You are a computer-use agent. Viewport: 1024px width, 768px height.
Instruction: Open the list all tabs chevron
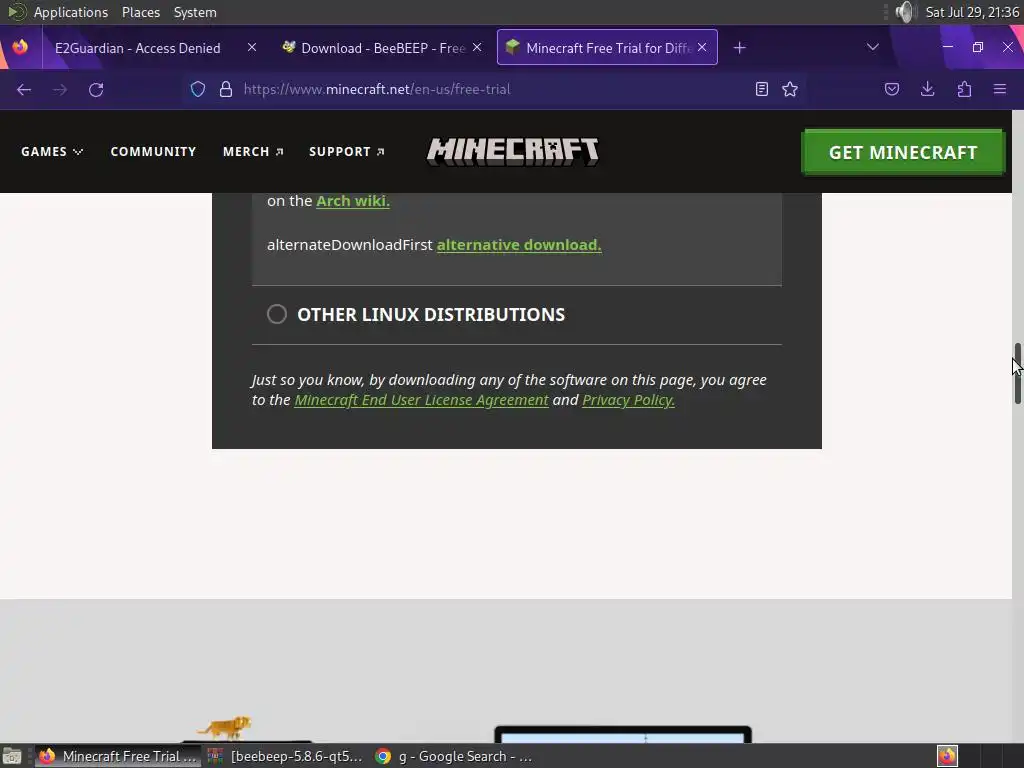click(872, 47)
